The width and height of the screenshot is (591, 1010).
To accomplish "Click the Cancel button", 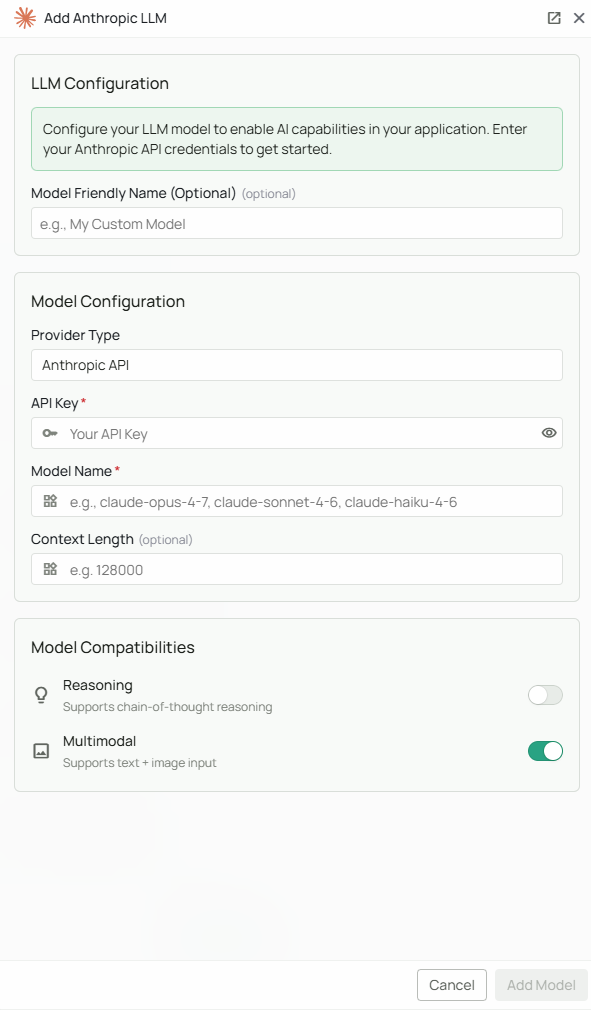I will tap(451, 985).
